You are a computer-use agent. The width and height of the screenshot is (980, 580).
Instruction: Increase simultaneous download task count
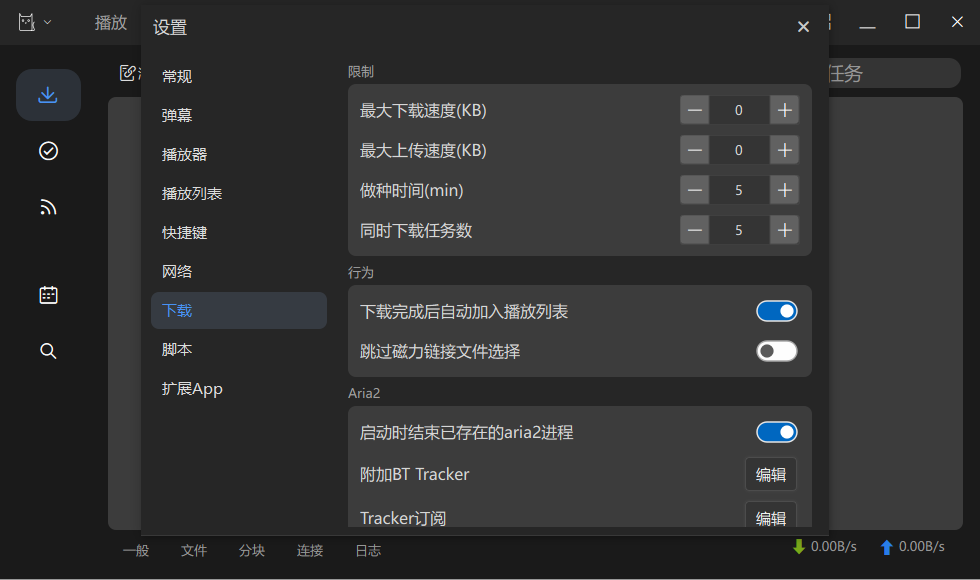(x=784, y=230)
